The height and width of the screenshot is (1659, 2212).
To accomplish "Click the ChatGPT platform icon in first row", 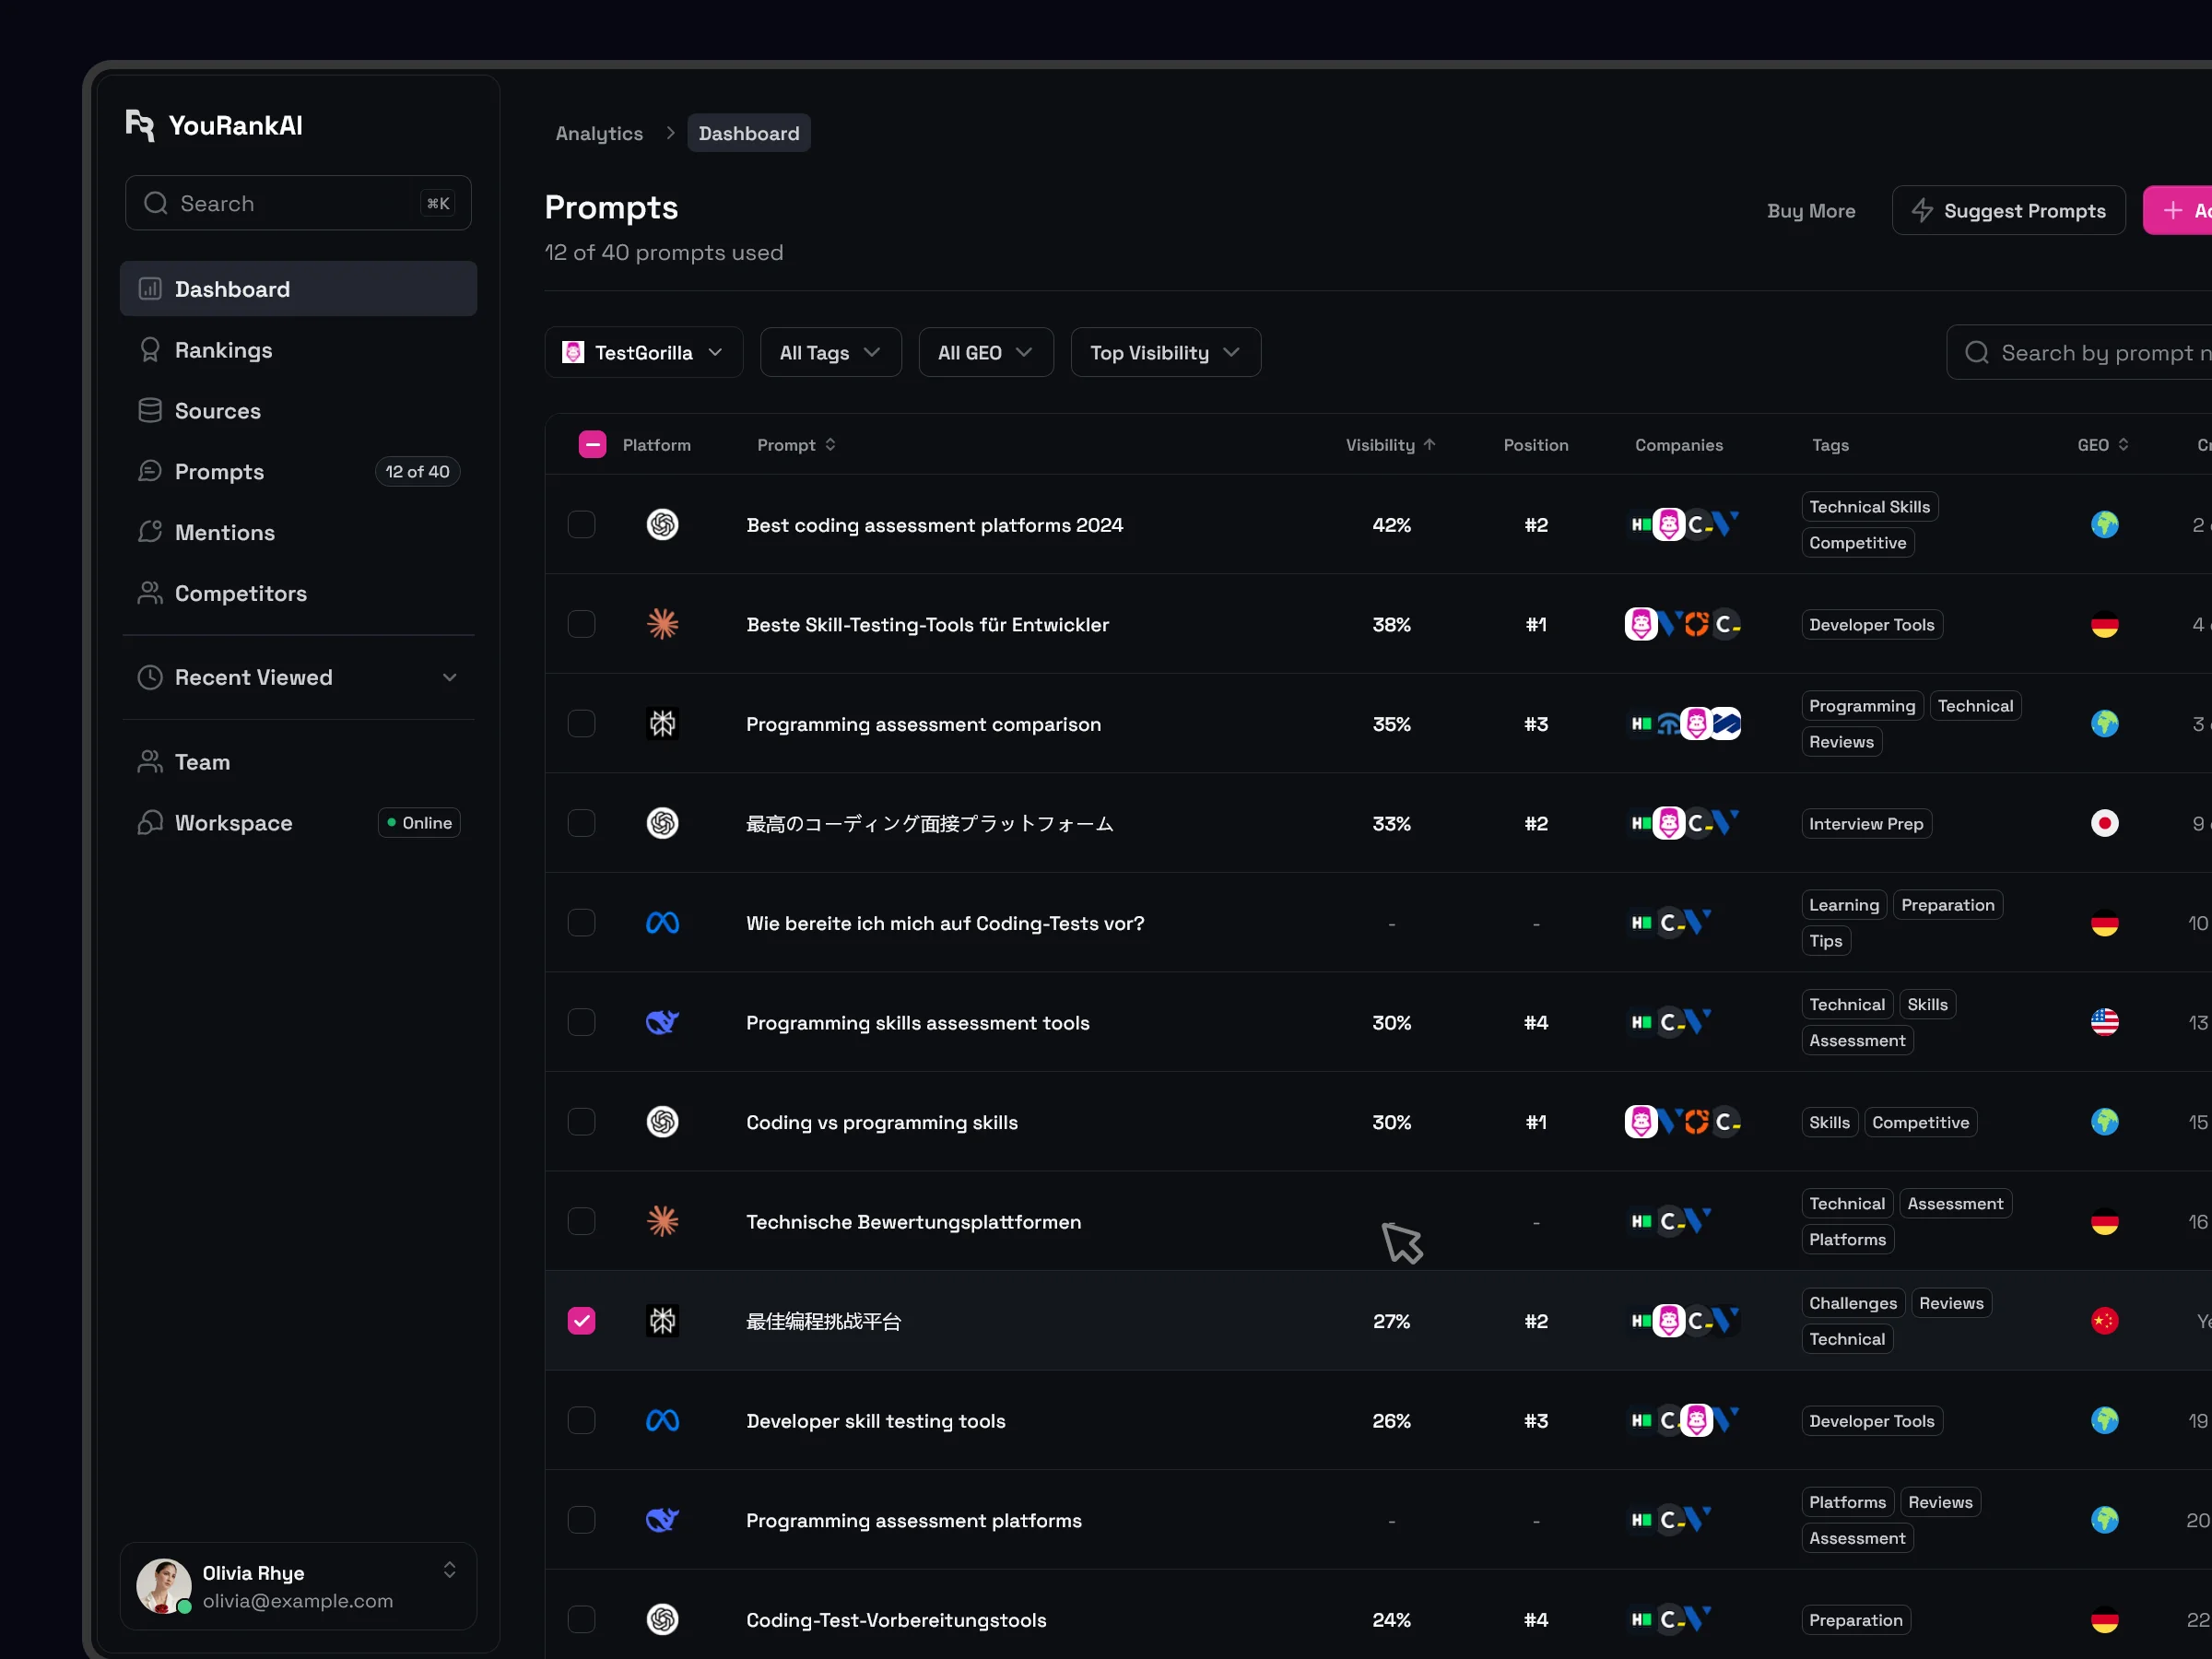I will [x=662, y=525].
